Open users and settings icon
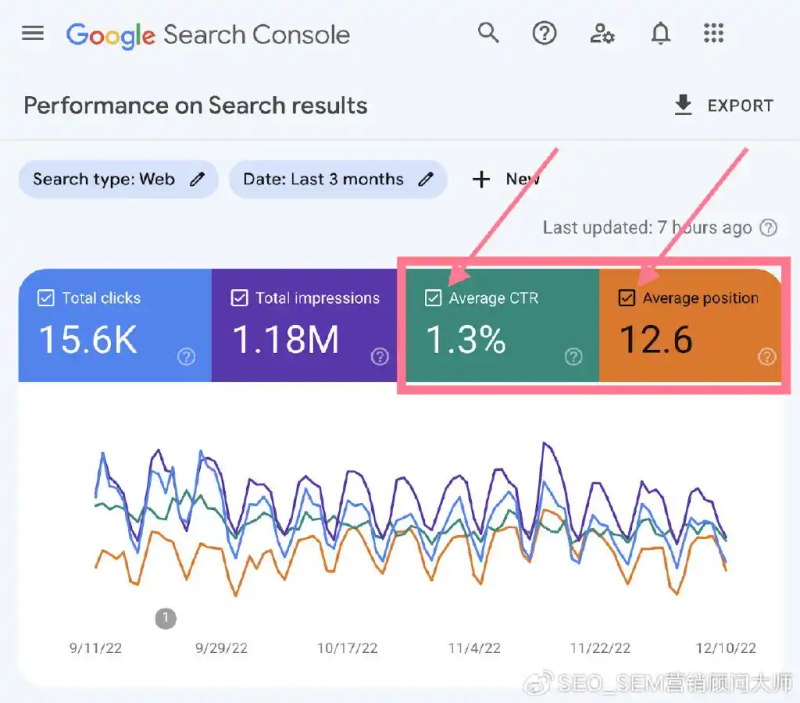Screen dimensions: 800x703 [602, 34]
